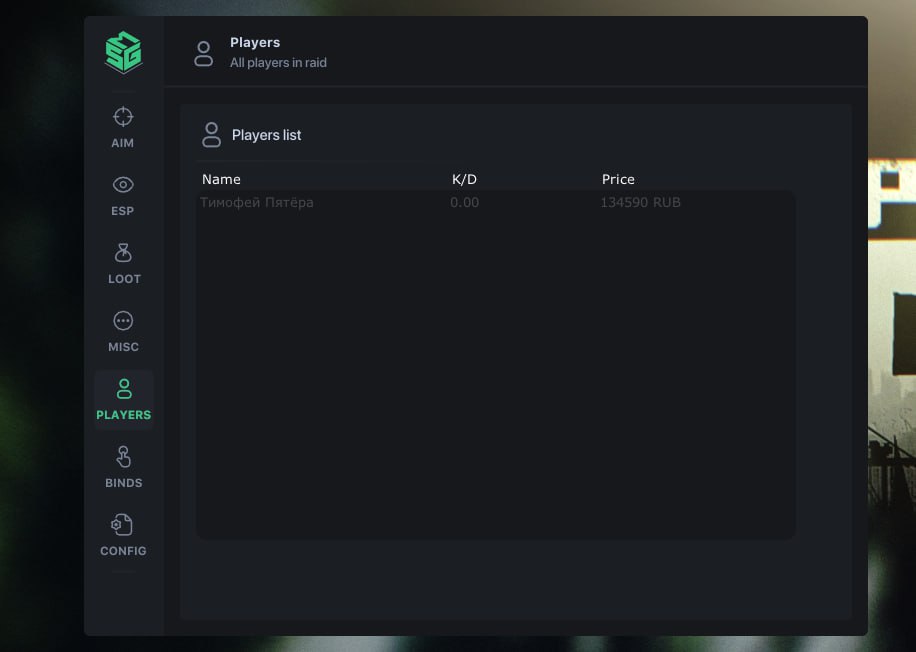Viewport: 916px width, 652px height.
Task: Switch to the AIM tab label
Action: tap(123, 143)
